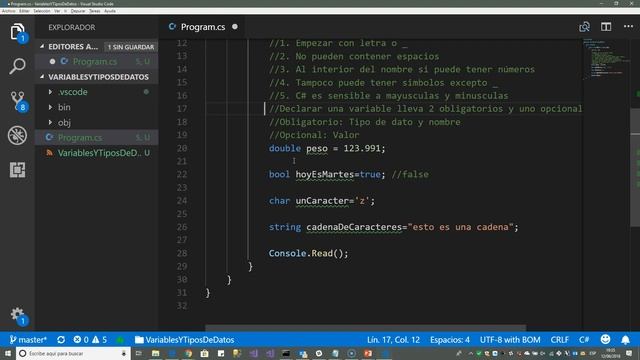The image size is (640, 360).
Task: Click the unsaved dot beside Program.cs in open editors
Action: 52,62
